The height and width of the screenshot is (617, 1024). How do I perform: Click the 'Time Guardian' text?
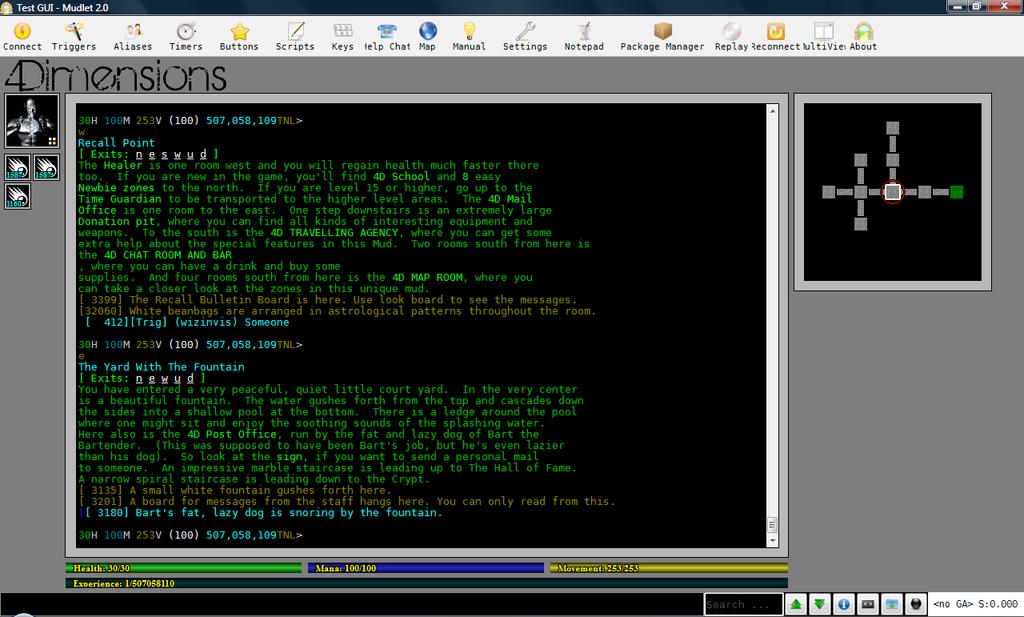point(120,199)
